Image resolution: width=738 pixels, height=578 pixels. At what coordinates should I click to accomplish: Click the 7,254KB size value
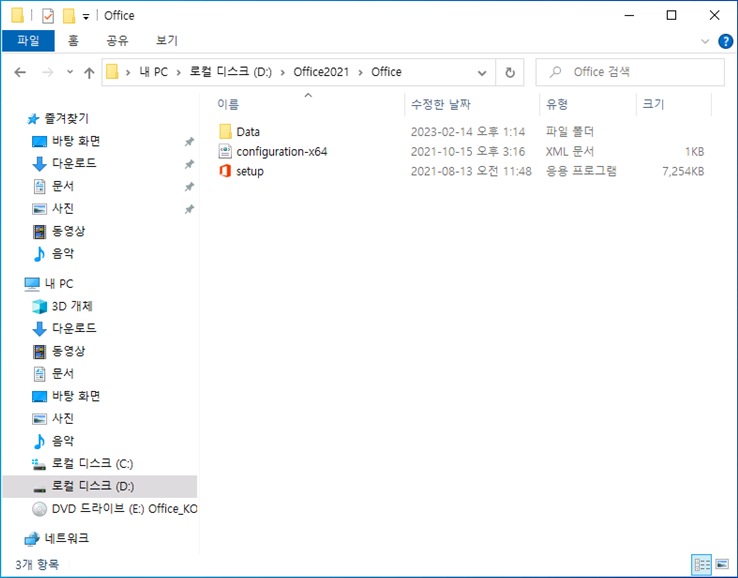point(683,171)
